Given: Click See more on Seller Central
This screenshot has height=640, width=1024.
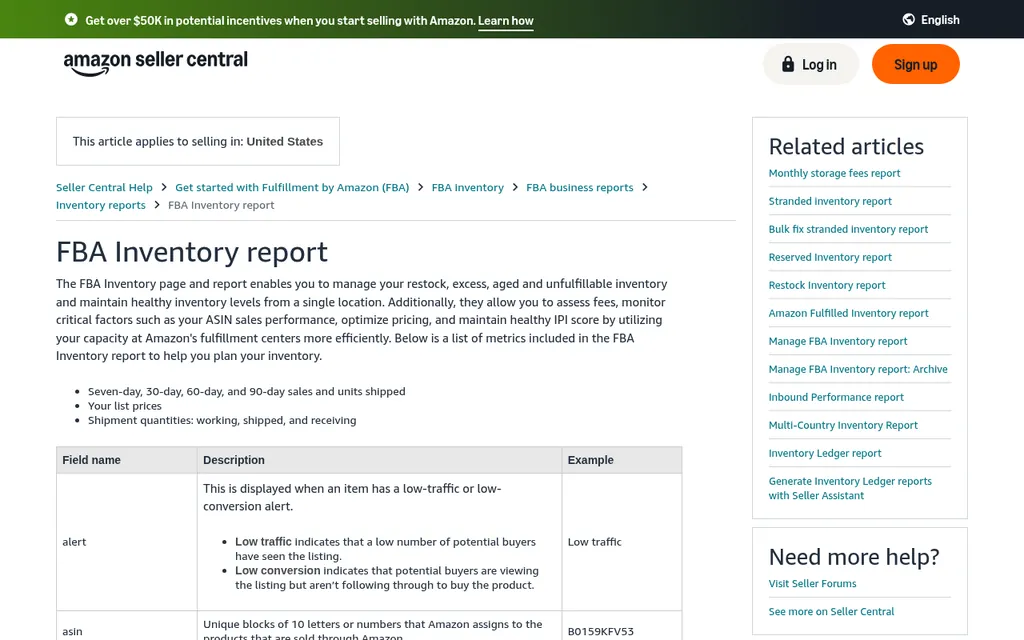Looking at the screenshot, I should pos(831,612).
